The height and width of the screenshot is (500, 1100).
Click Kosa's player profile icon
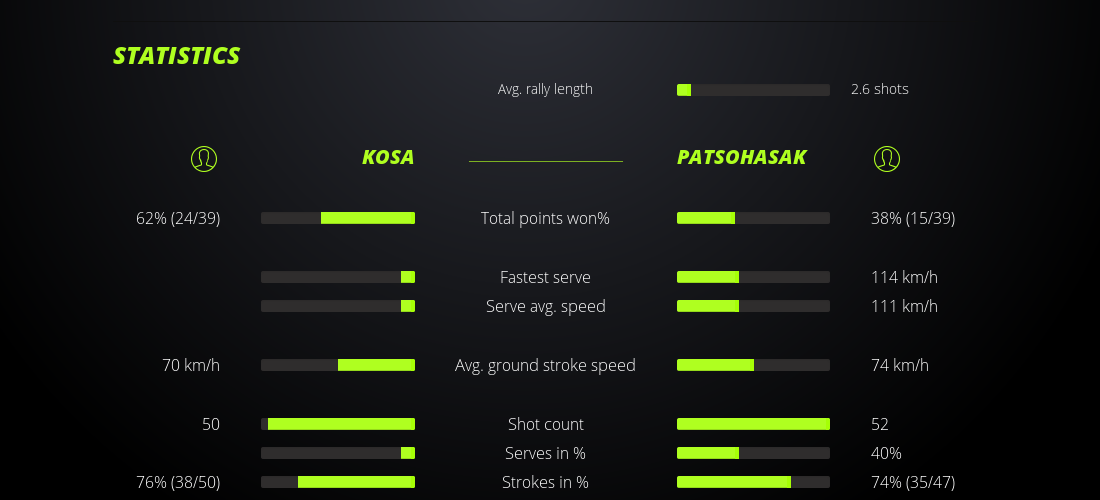(204, 158)
